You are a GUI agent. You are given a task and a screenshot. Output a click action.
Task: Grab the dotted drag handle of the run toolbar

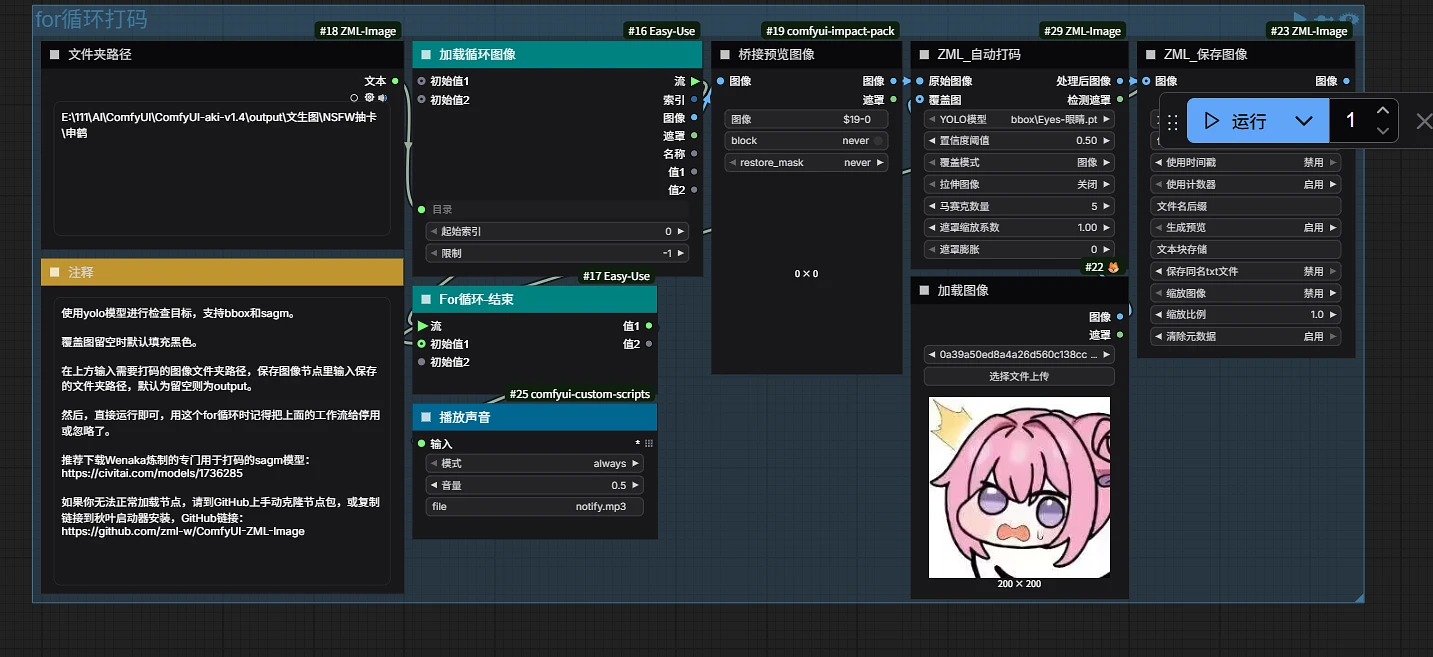[x=1173, y=121]
